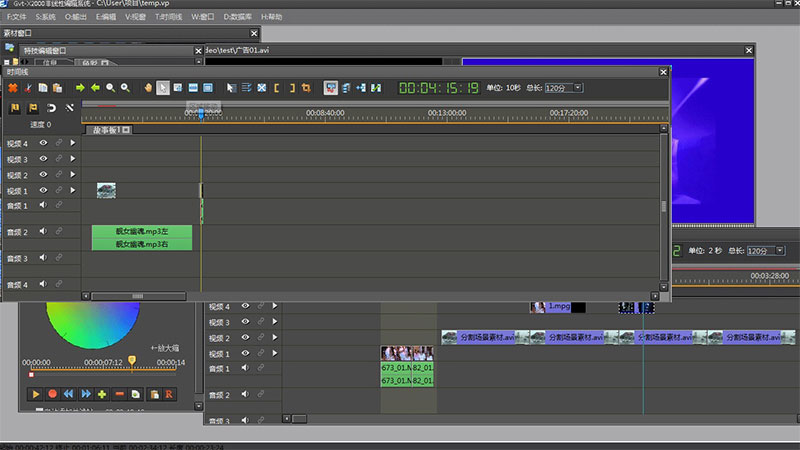Screen dimensions: 800x450
Task: Toggle visibility of 视频 2 in the lower timeline
Action: click(x=245, y=338)
